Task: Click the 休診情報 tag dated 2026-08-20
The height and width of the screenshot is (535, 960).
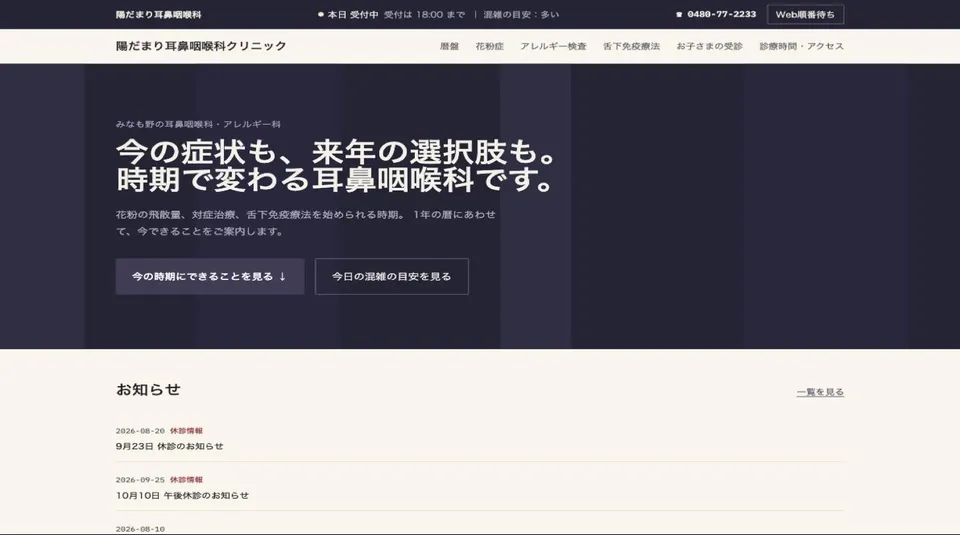Action: [186, 431]
